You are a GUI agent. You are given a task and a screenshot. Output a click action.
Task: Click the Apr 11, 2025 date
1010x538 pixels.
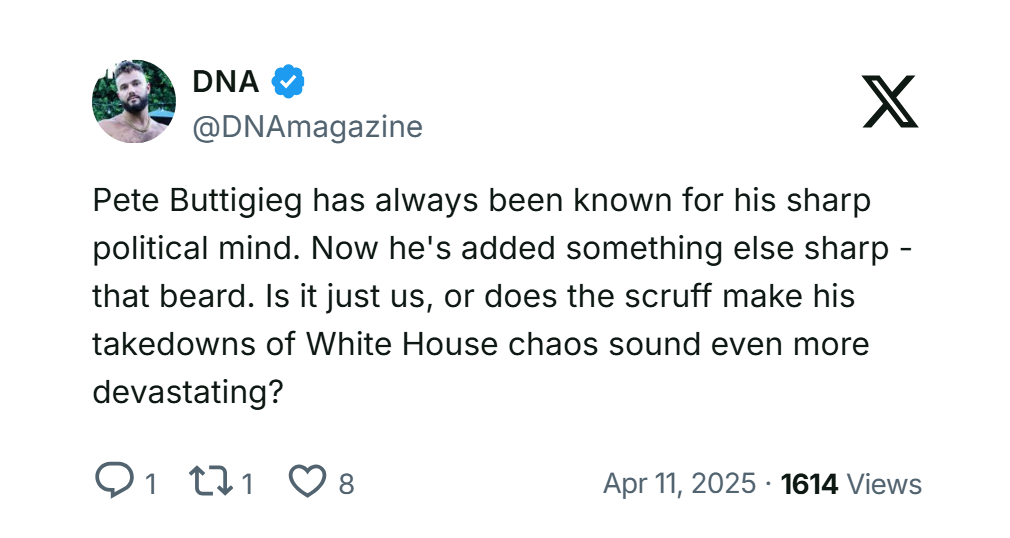[x=679, y=484]
